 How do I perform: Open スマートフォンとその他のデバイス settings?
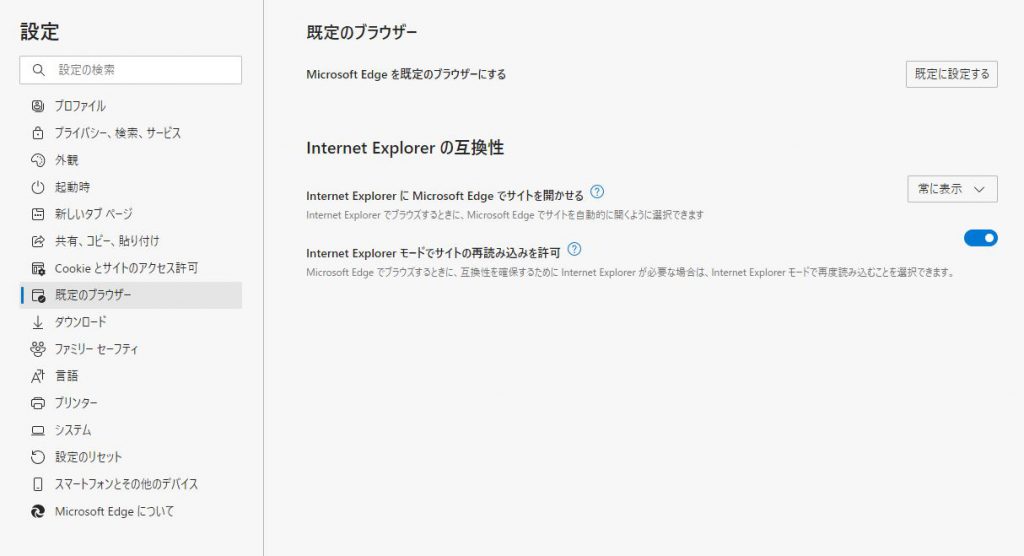click(x=131, y=484)
